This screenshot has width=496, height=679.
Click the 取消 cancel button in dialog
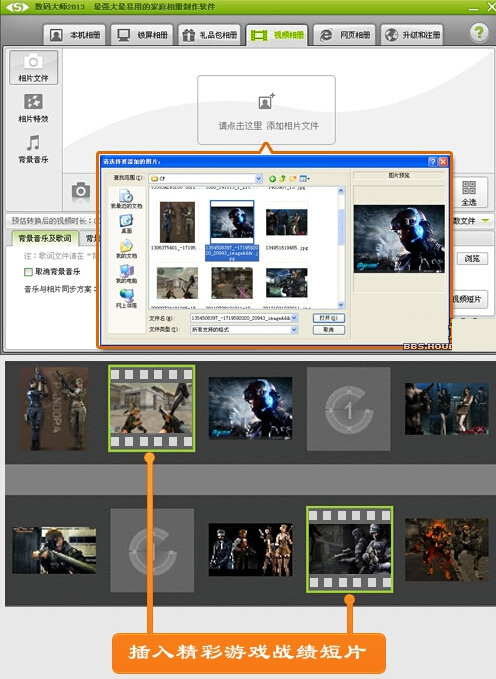pyautogui.click(x=328, y=330)
